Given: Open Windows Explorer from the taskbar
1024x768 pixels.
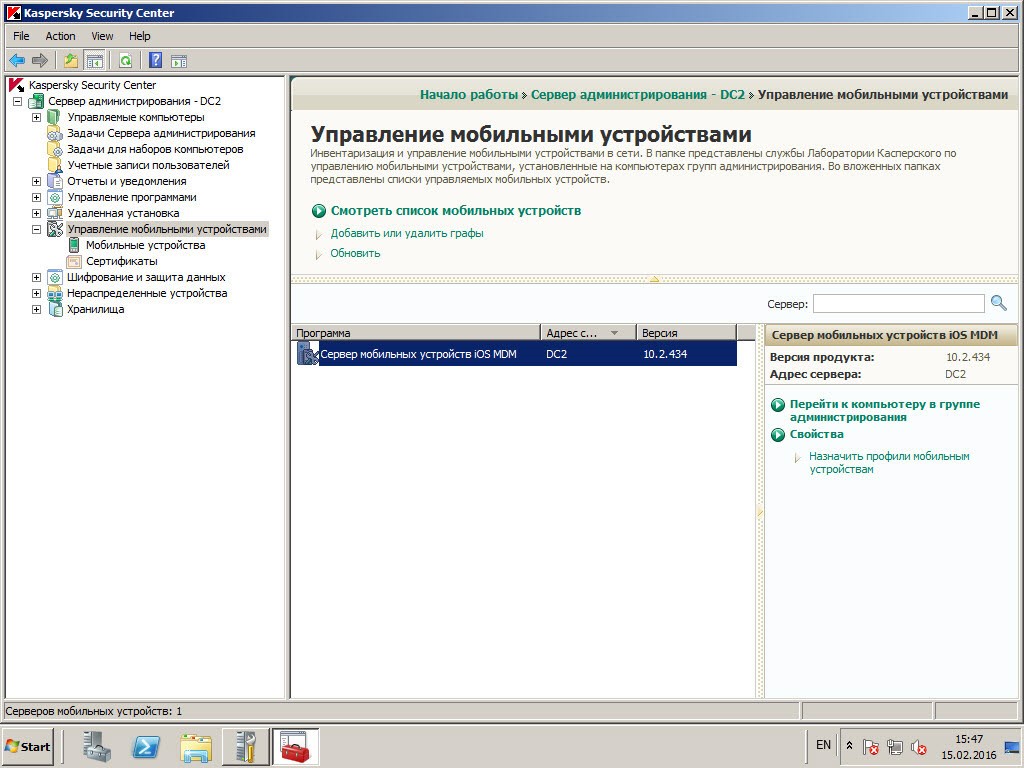Looking at the screenshot, I should pyautogui.click(x=196, y=746).
